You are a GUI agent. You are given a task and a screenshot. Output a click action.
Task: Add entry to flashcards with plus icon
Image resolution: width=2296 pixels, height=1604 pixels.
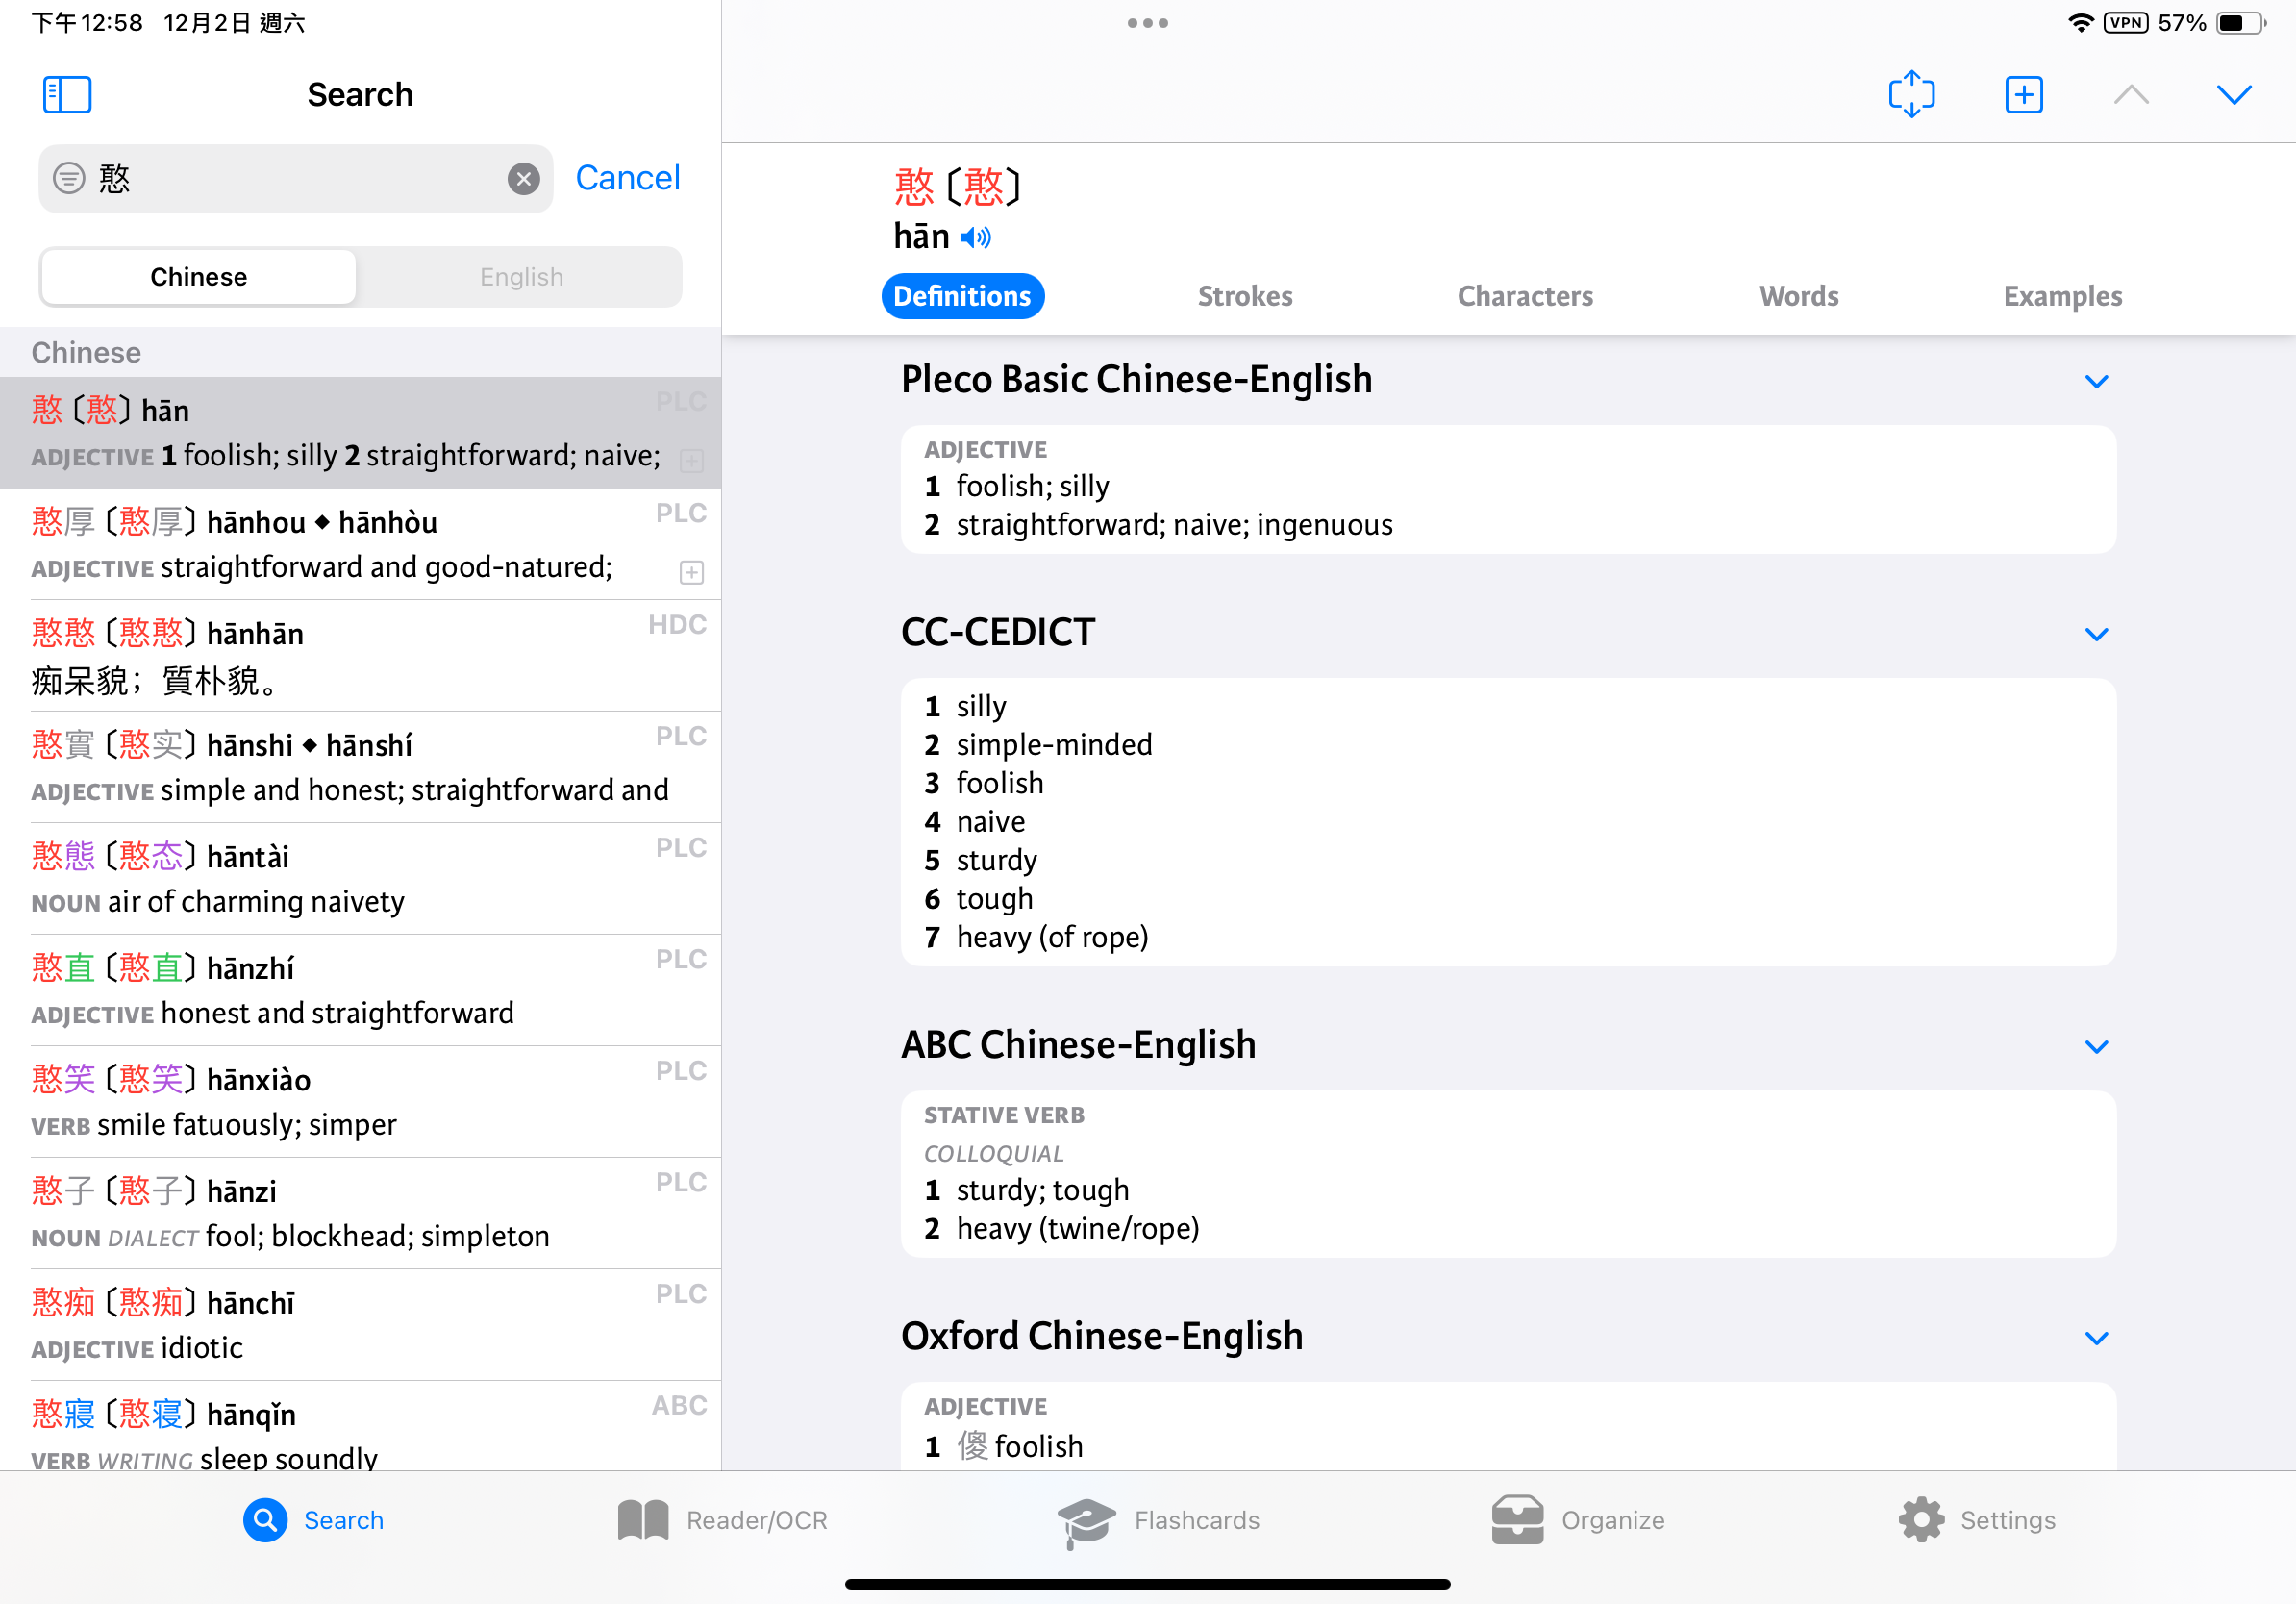pos(2023,95)
